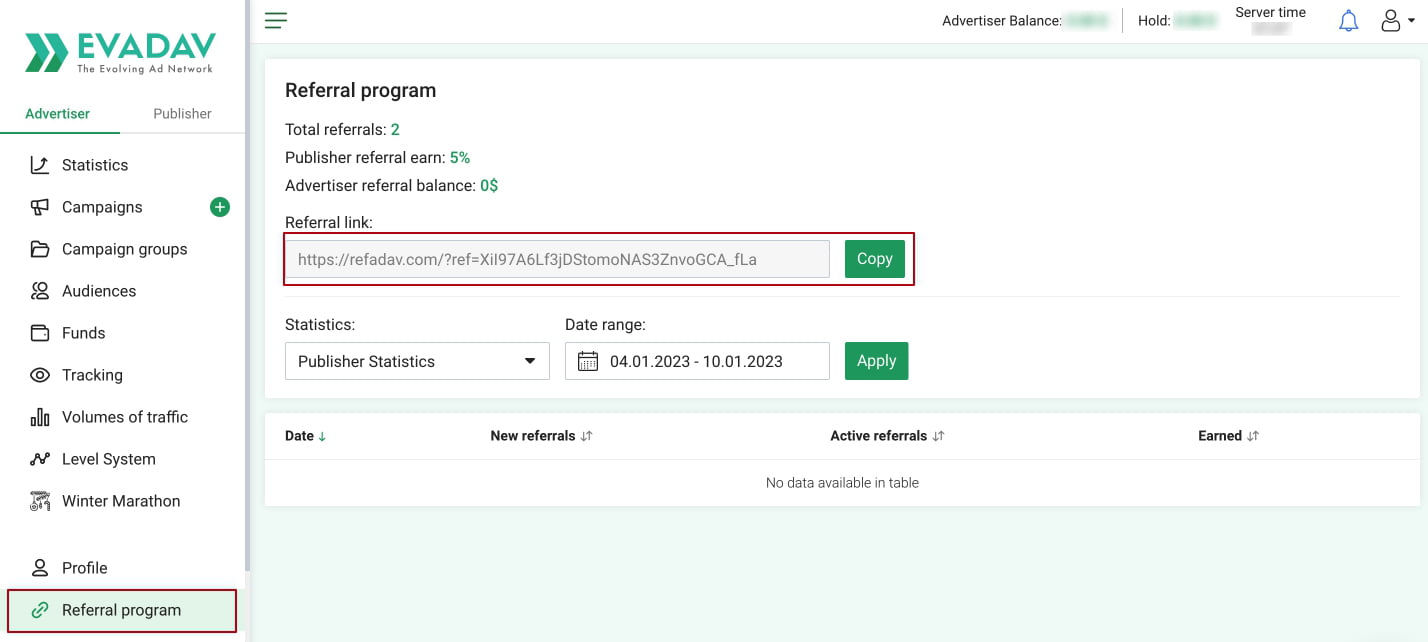Click the calendar icon in date range
This screenshot has height=642, width=1428.
[x=588, y=361]
